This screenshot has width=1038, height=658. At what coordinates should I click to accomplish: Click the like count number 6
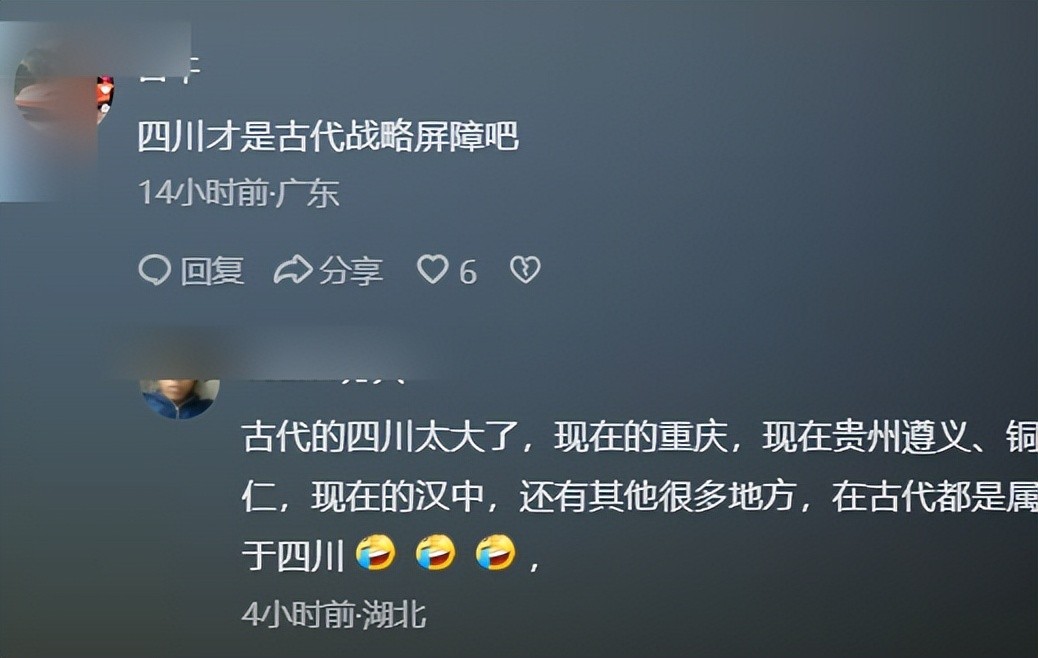(x=468, y=272)
